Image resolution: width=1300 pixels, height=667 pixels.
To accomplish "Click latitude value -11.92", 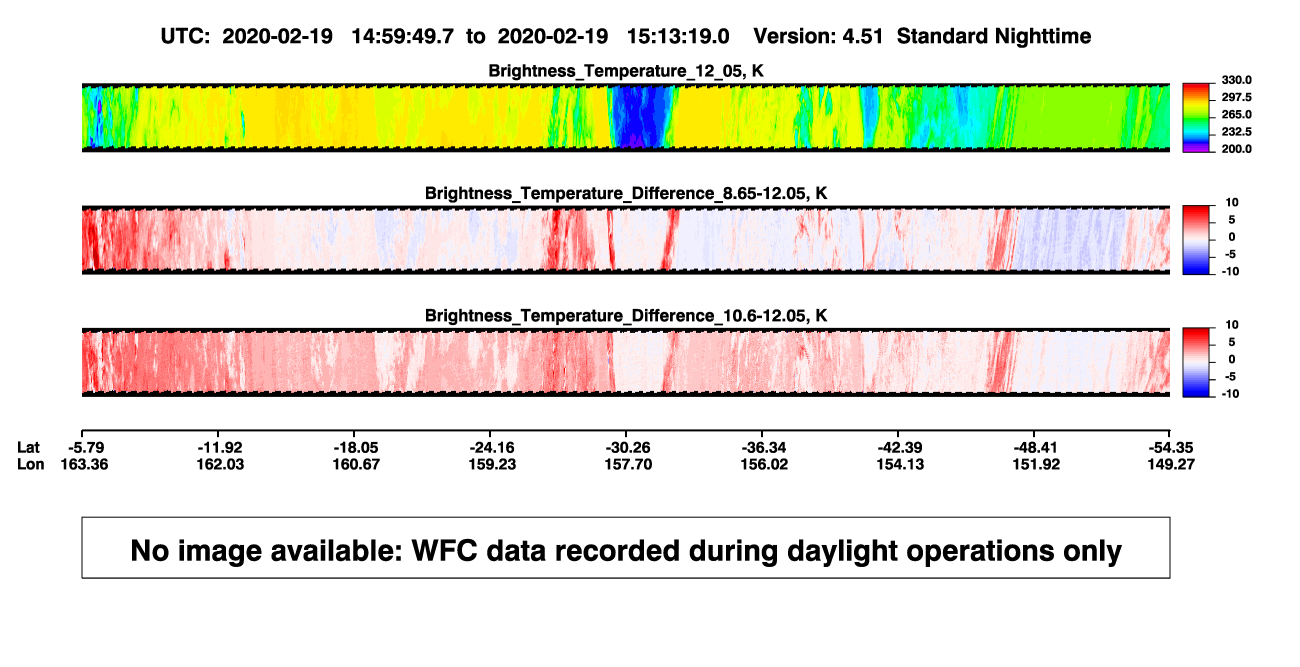I will (x=220, y=446).
